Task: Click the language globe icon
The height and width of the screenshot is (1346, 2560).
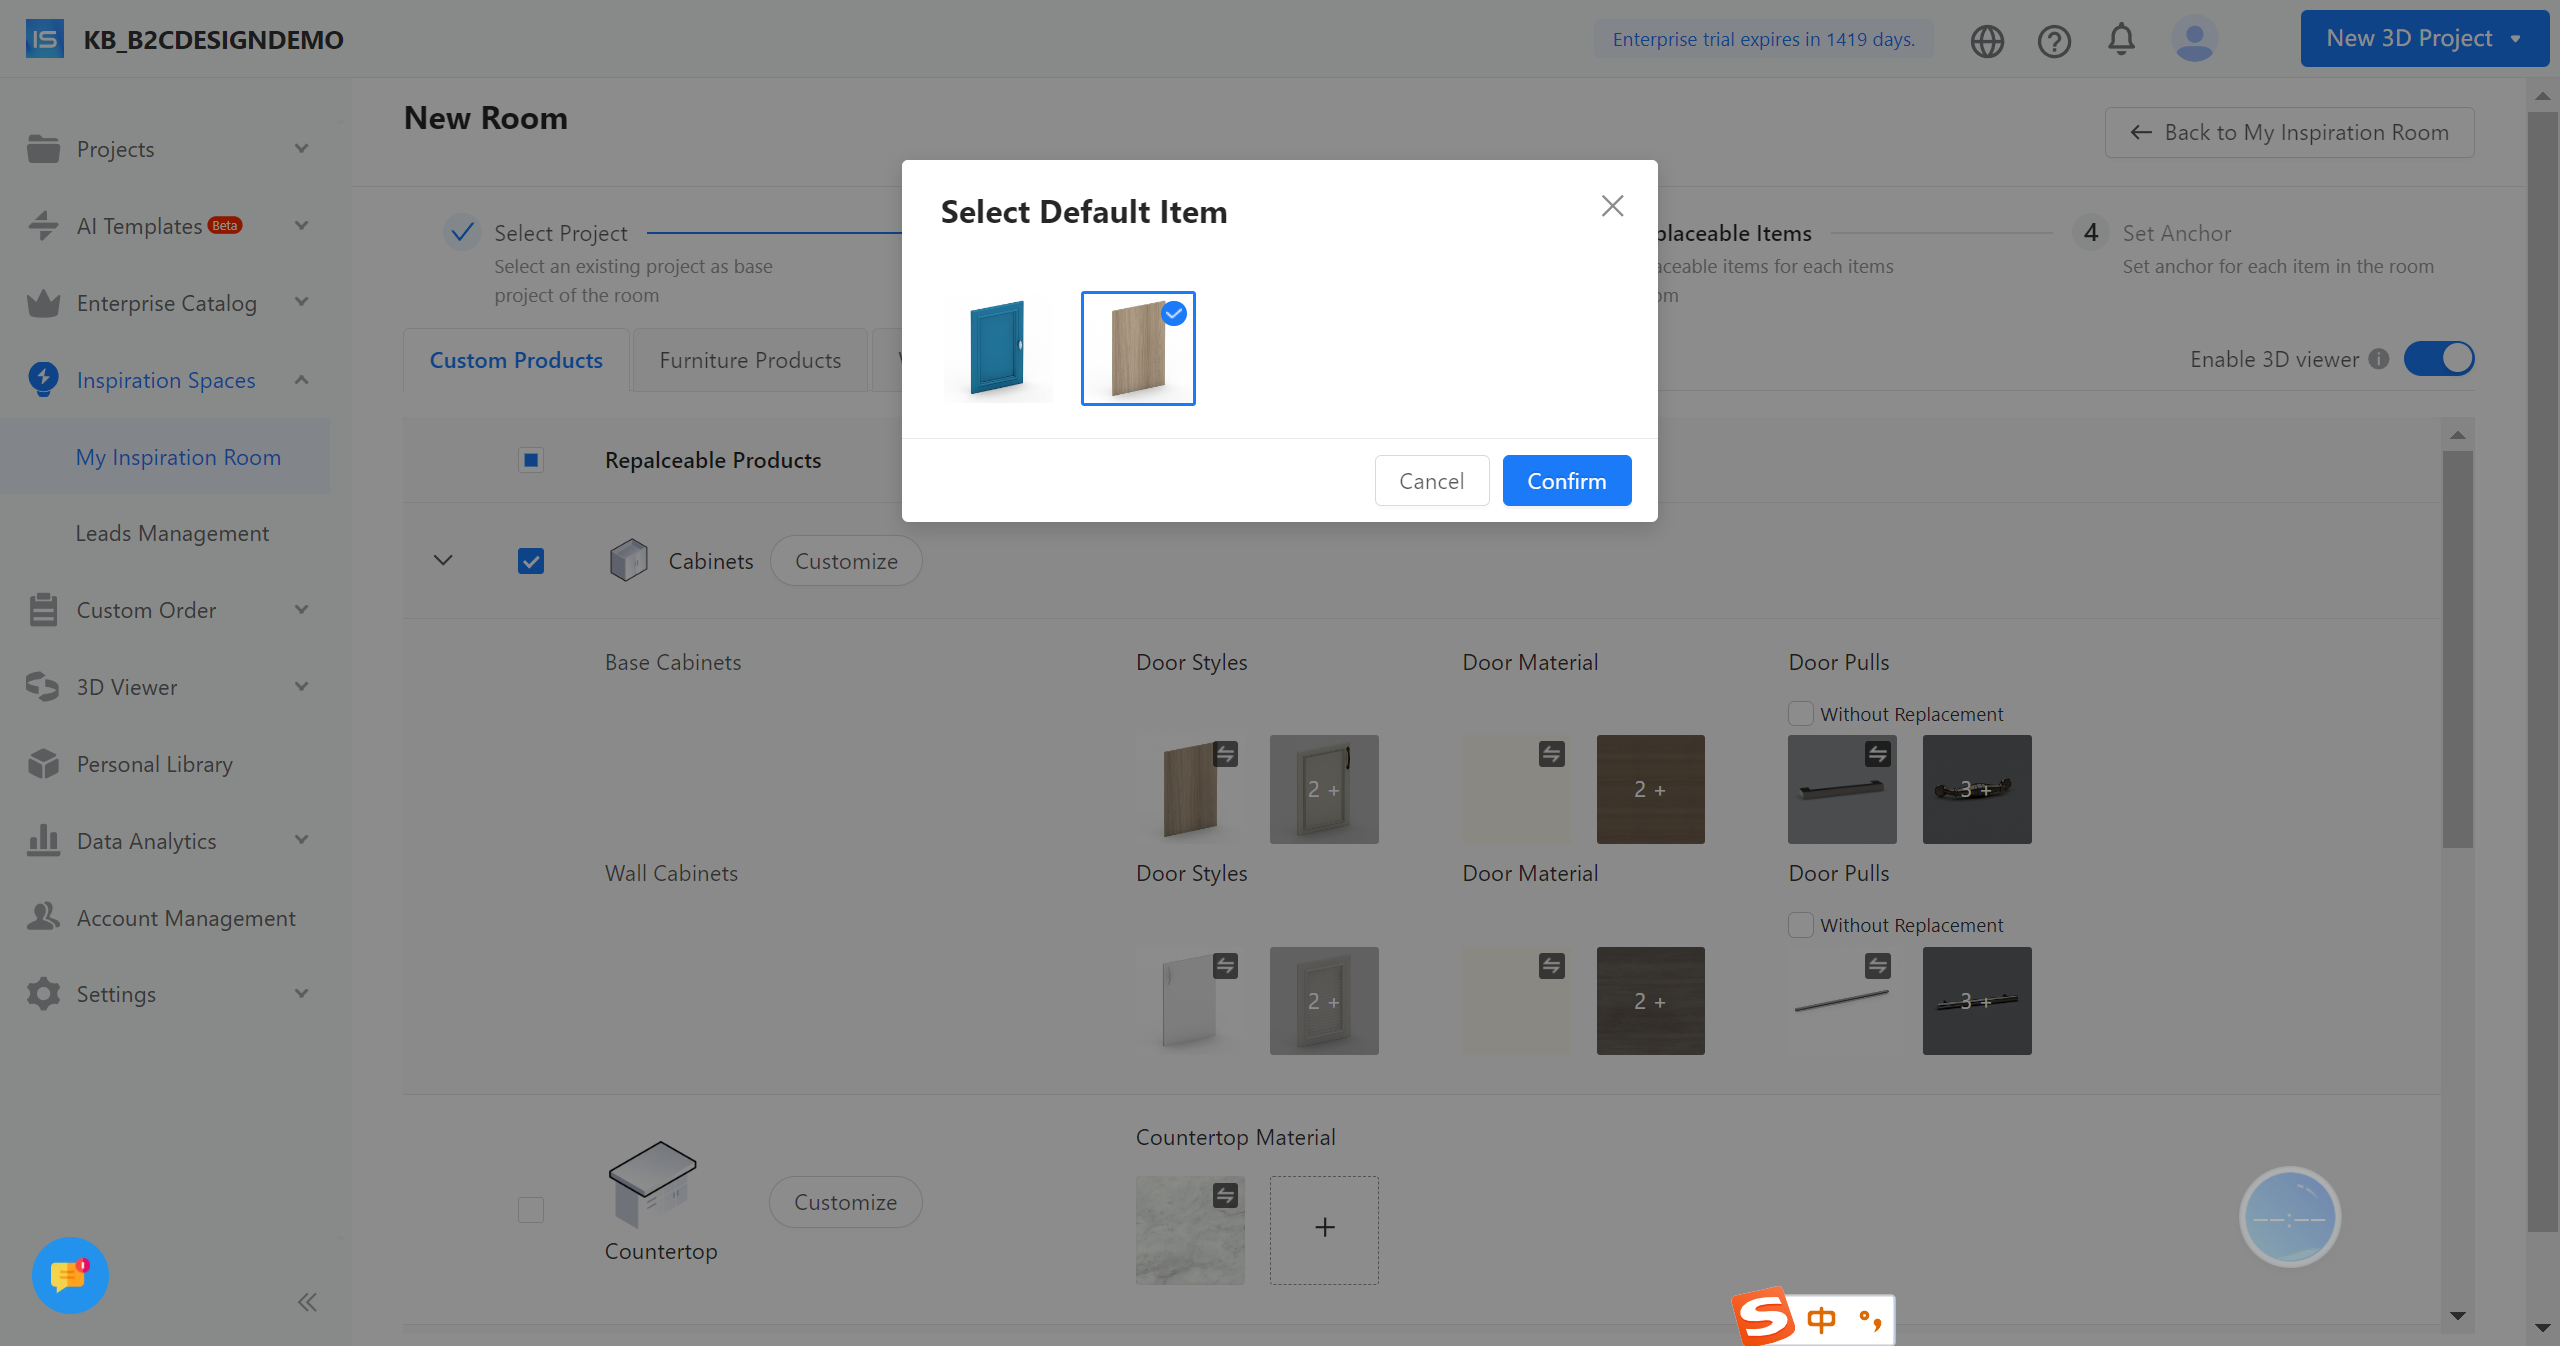Action: pos(1987,41)
